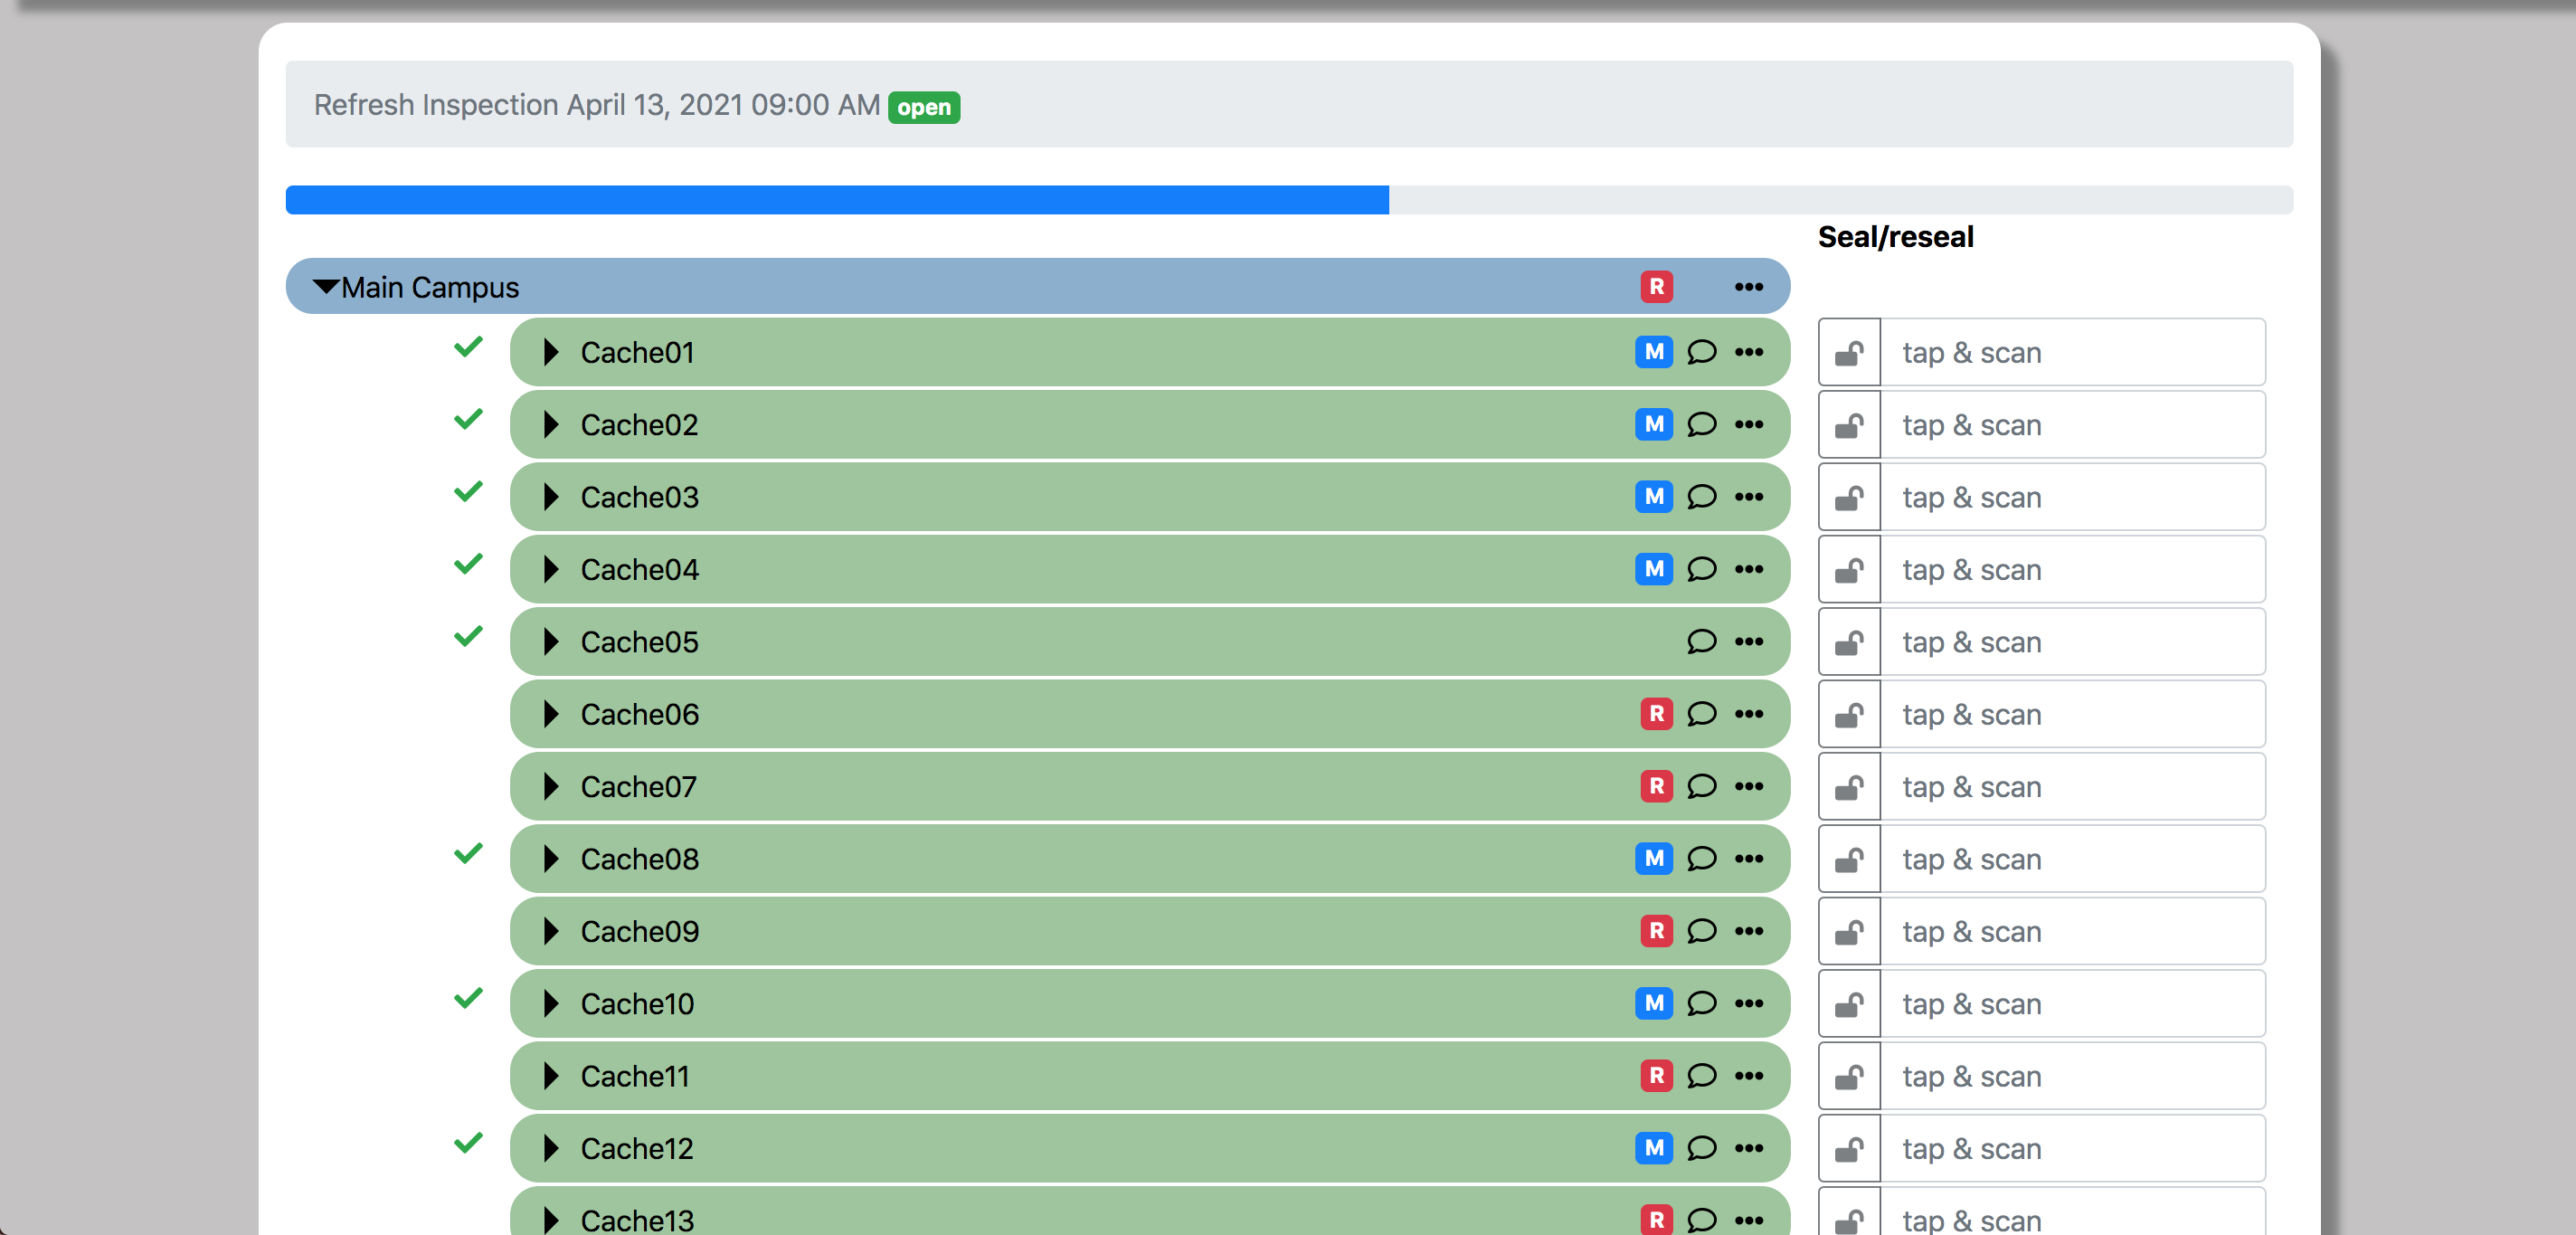Screen dimensions: 2576x1235
Task: Expand the Cache04 row
Action: [551, 569]
